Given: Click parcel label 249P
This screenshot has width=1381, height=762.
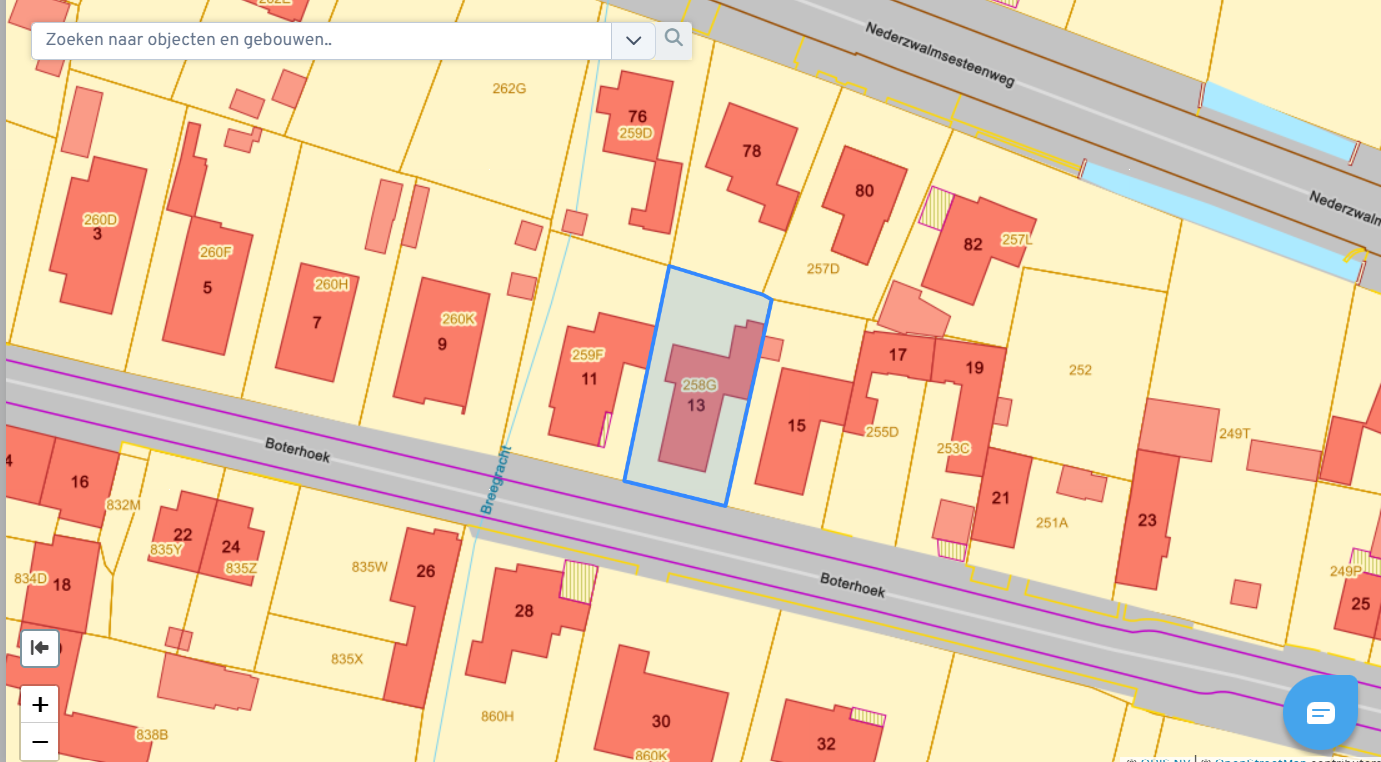Looking at the screenshot, I should click(1346, 572).
